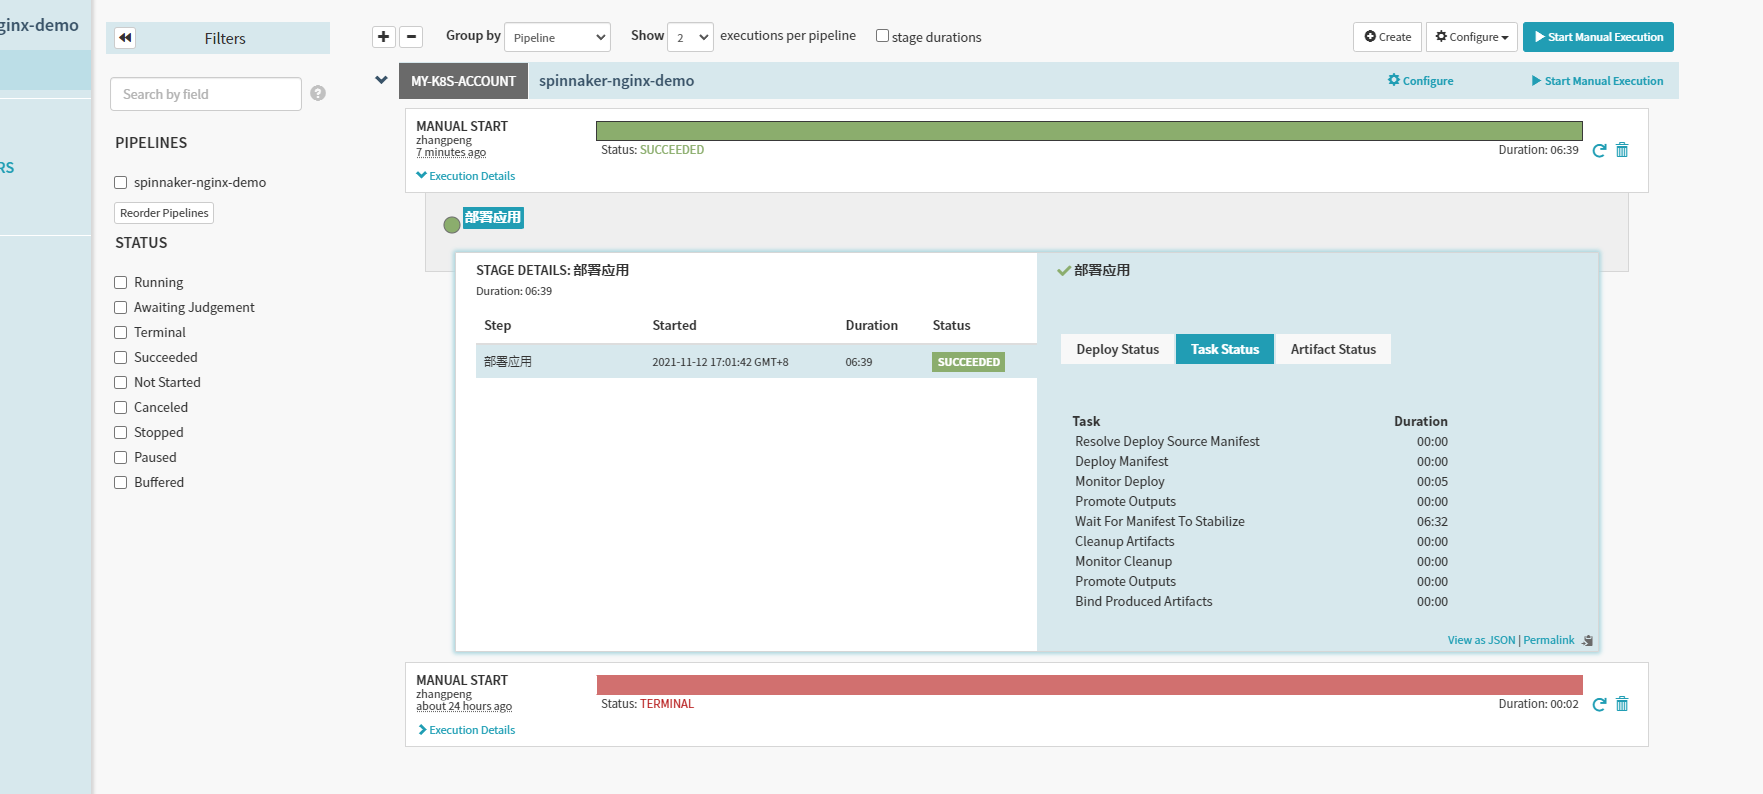Image resolution: width=1763 pixels, height=794 pixels.
Task: Click the green succeeded execution progress bar
Action: tap(1089, 131)
